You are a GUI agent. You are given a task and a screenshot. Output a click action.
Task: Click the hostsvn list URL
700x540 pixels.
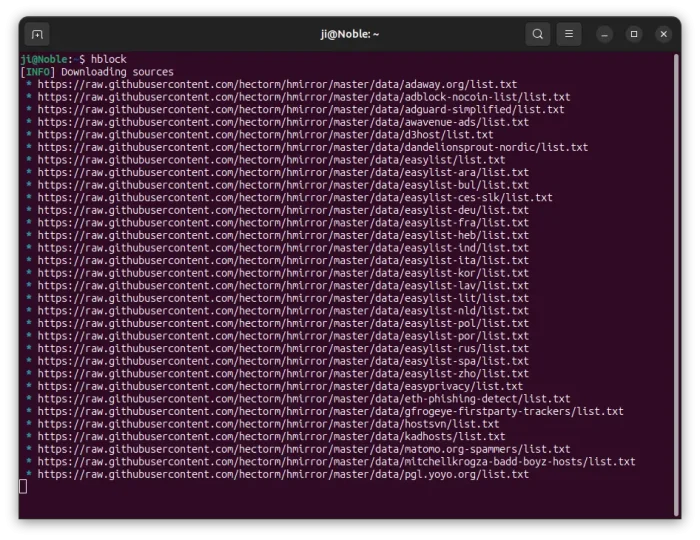268,424
